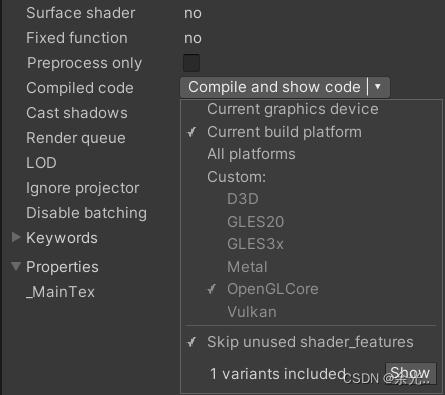Viewport: 445px width, 395px height.
Task: Select GLES20 under Custom platforms
Action: 255,222
